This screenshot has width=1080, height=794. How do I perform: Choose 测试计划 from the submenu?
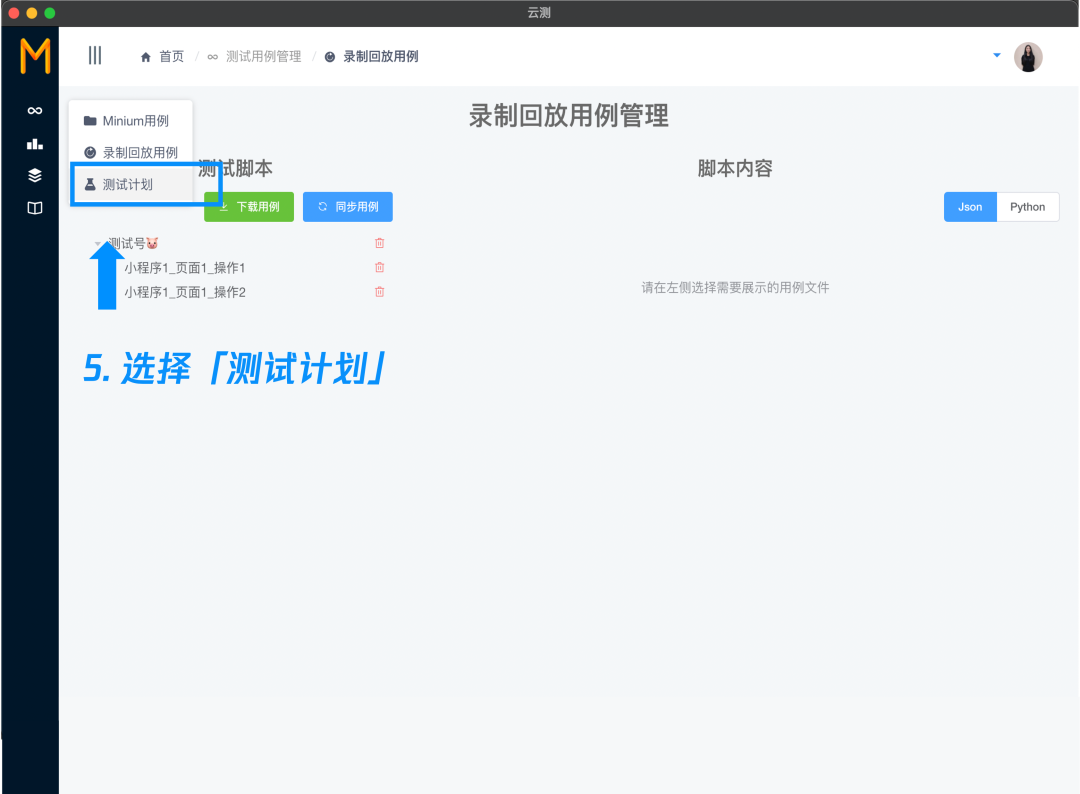[x=131, y=185]
